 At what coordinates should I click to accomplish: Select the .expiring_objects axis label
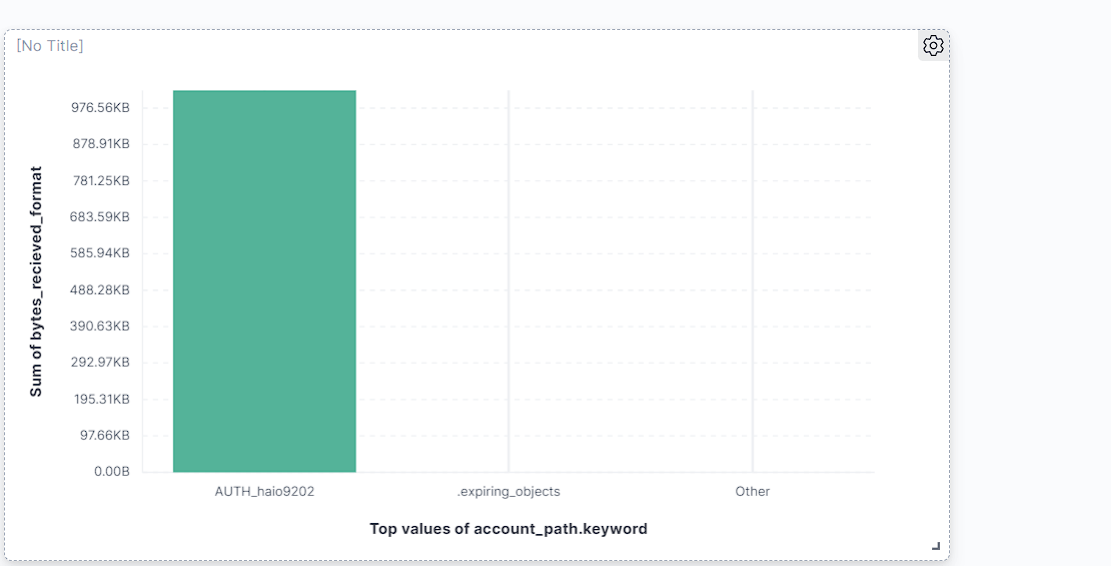[x=508, y=492]
